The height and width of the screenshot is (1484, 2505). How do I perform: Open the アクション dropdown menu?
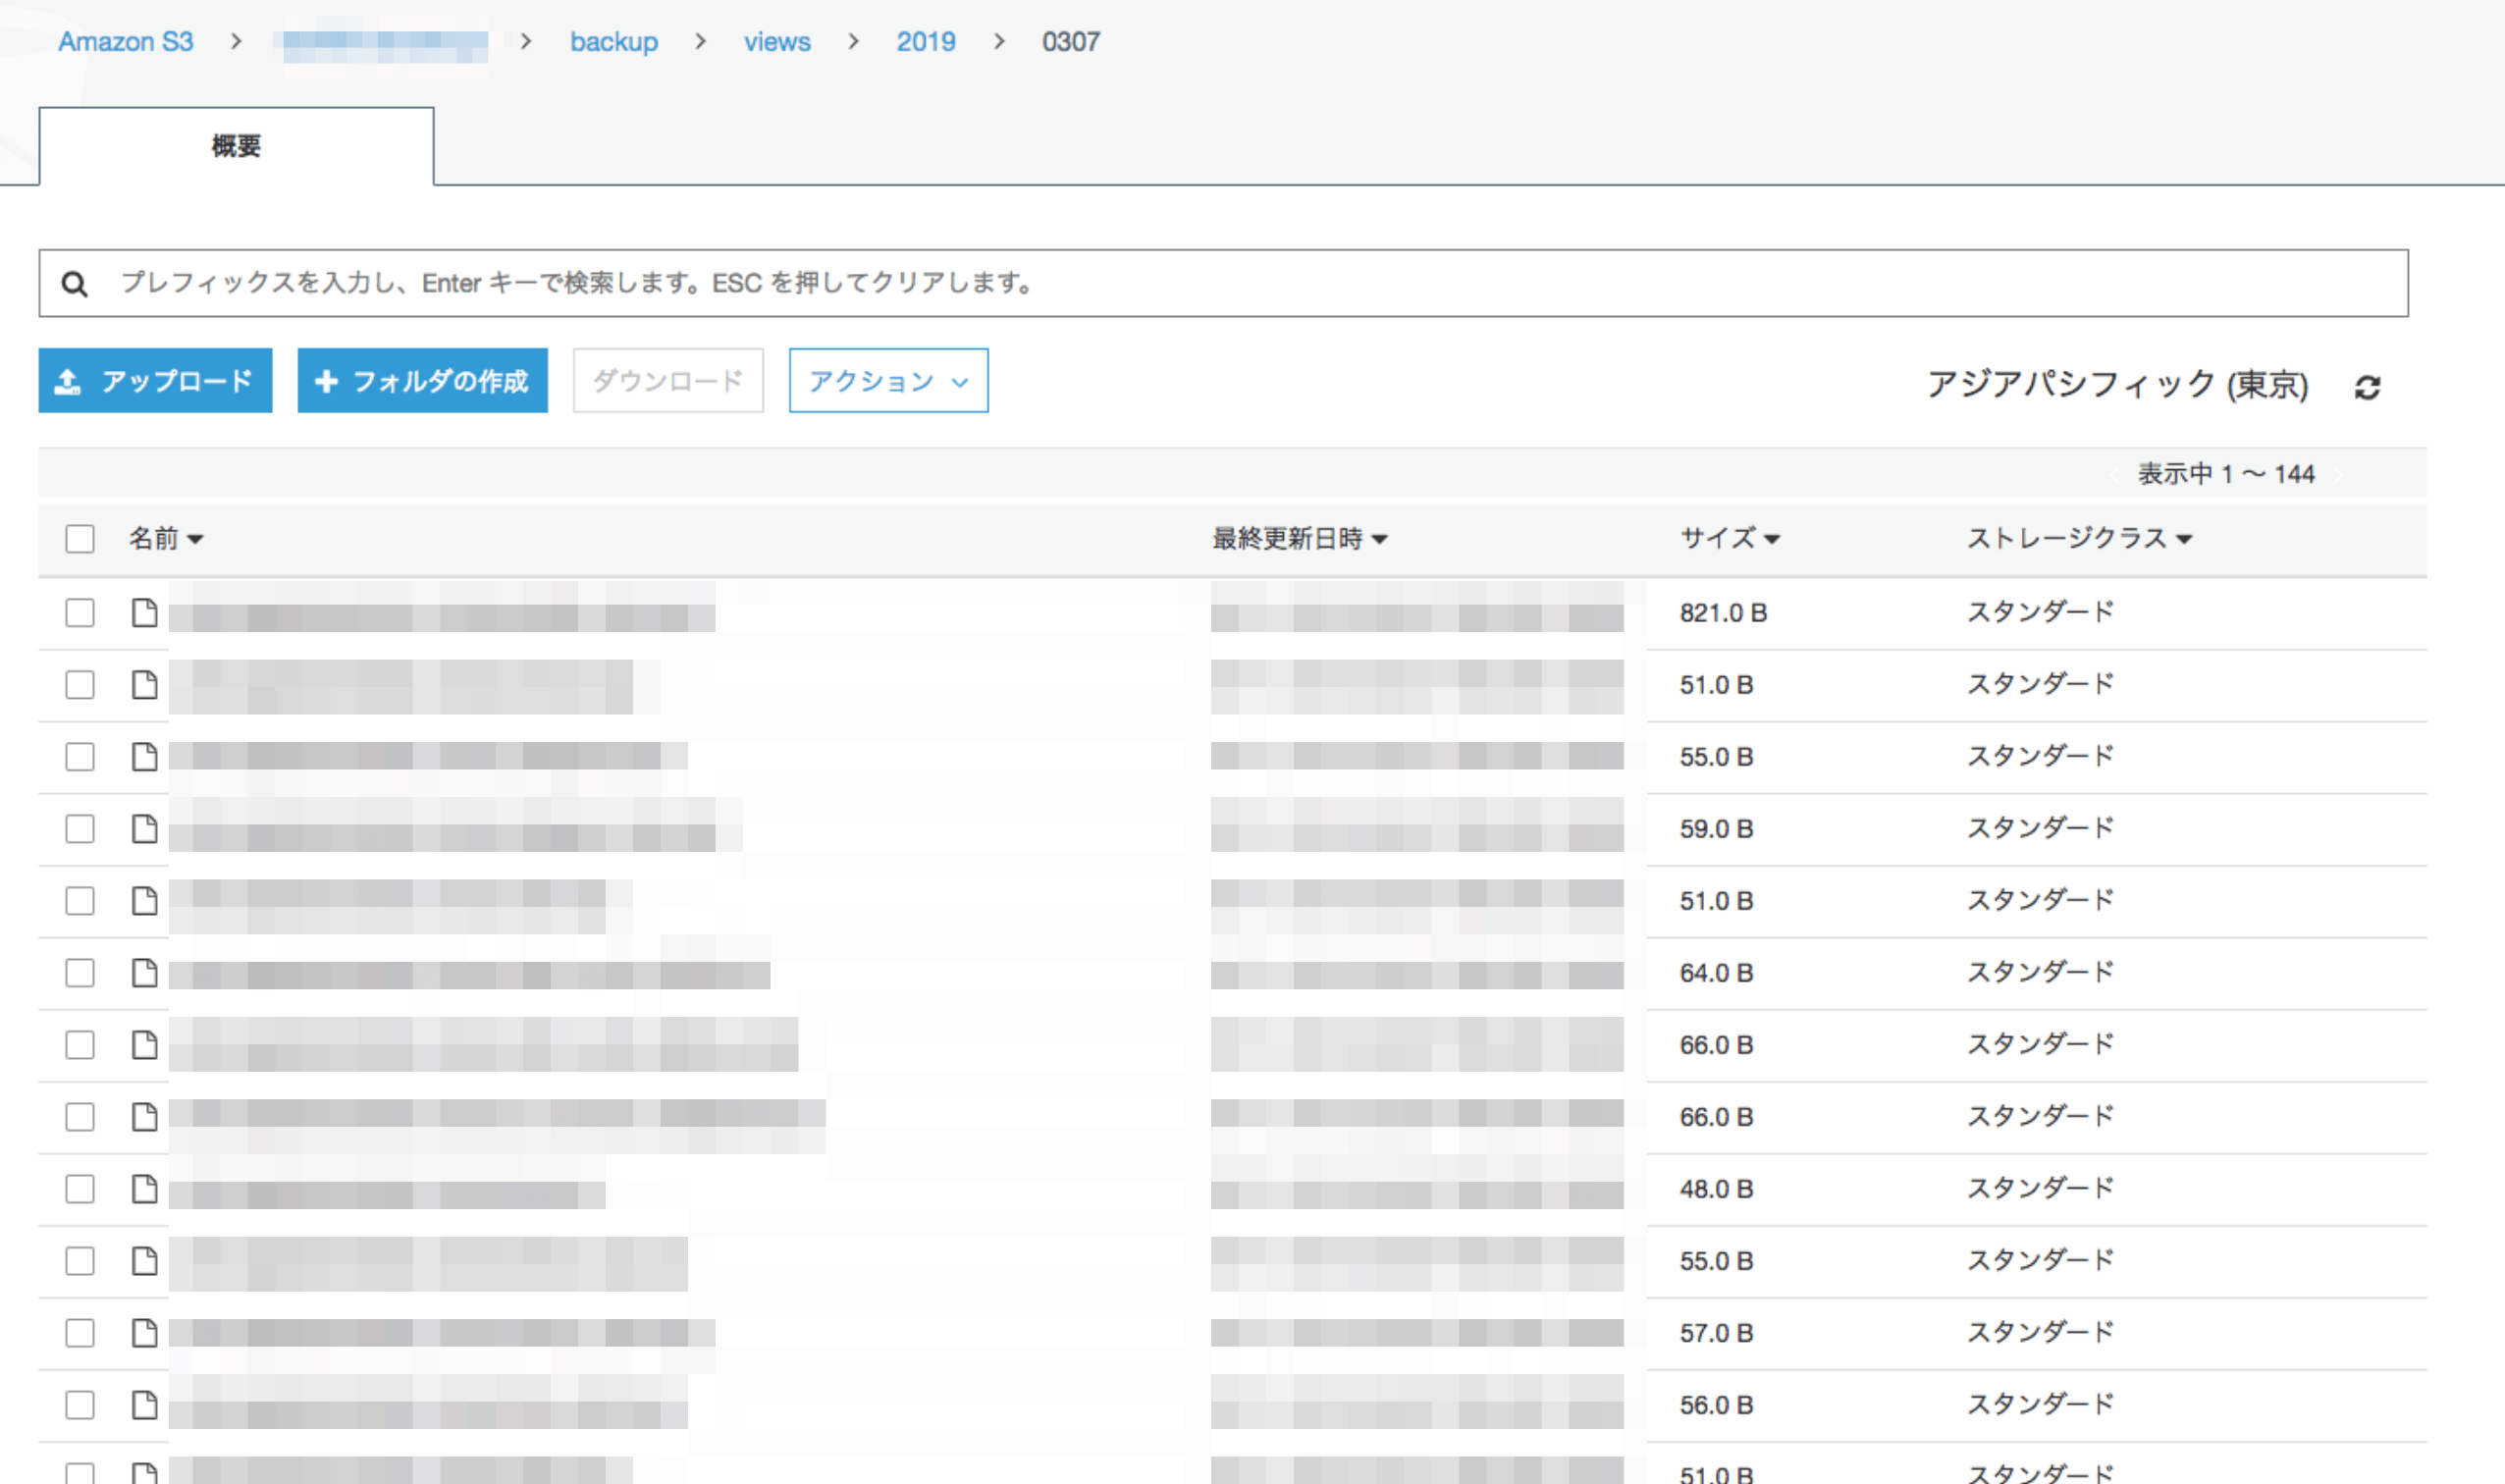click(x=888, y=381)
